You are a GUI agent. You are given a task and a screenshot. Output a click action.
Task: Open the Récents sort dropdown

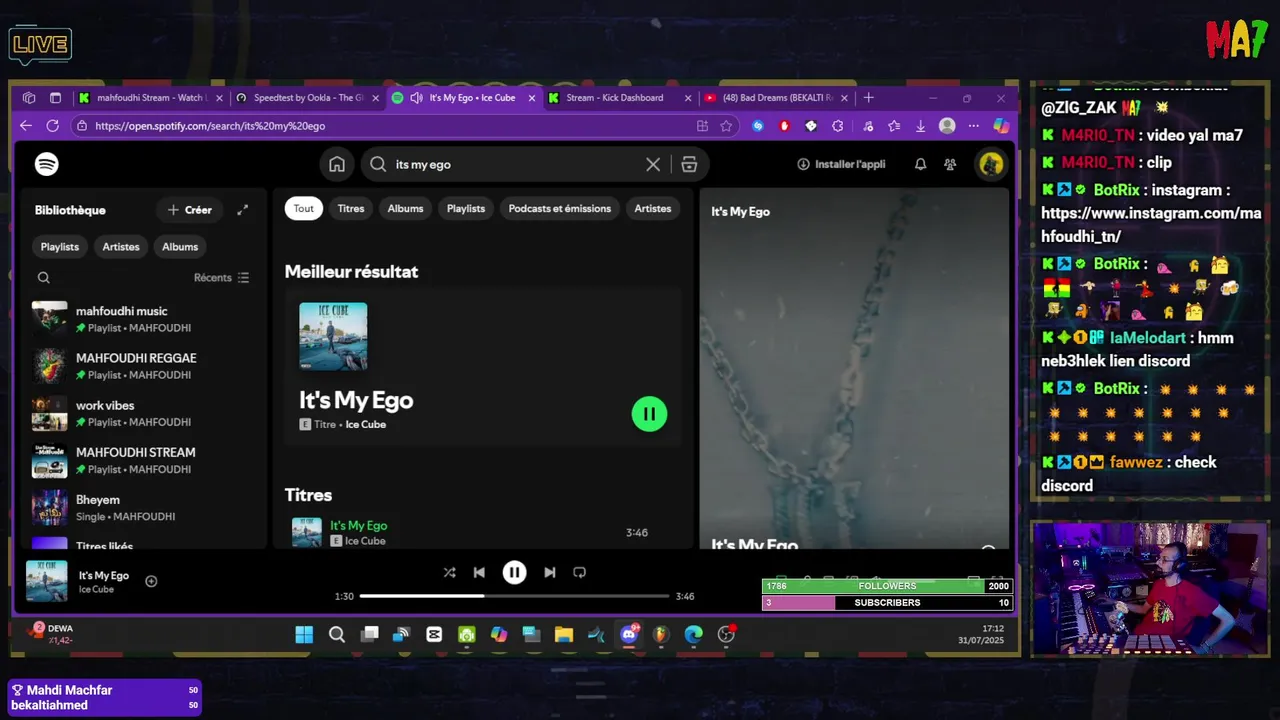pyautogui.click(x=221, y=278)
